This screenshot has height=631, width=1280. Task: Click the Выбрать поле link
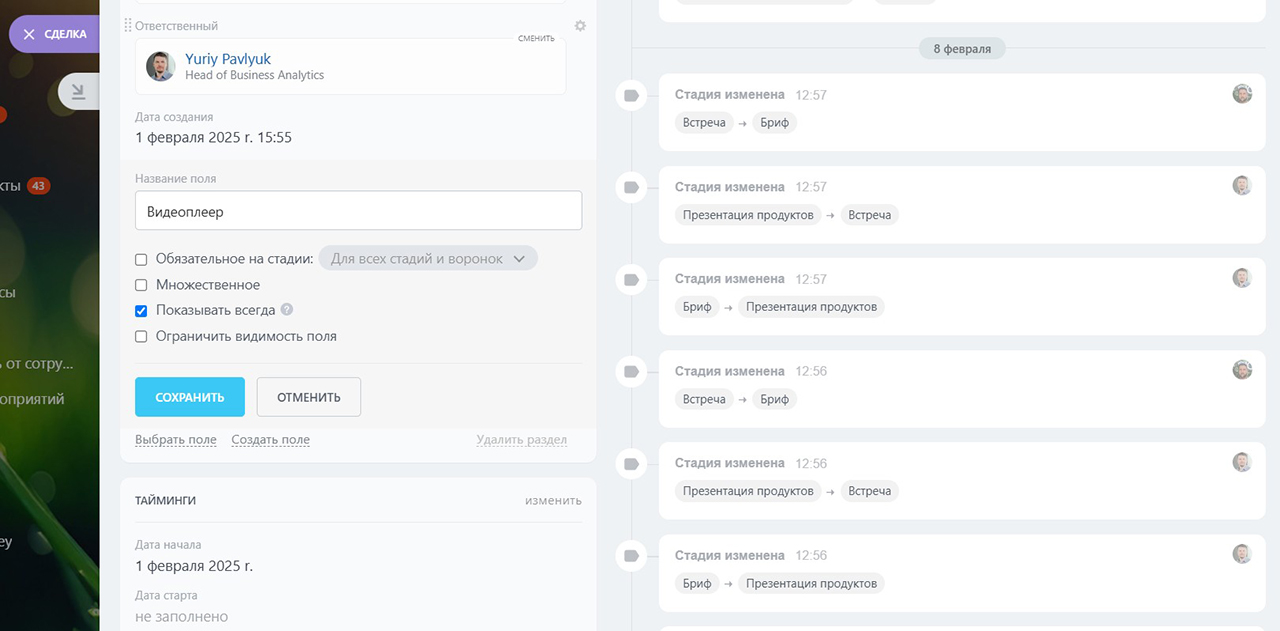(x=176, y=440)
